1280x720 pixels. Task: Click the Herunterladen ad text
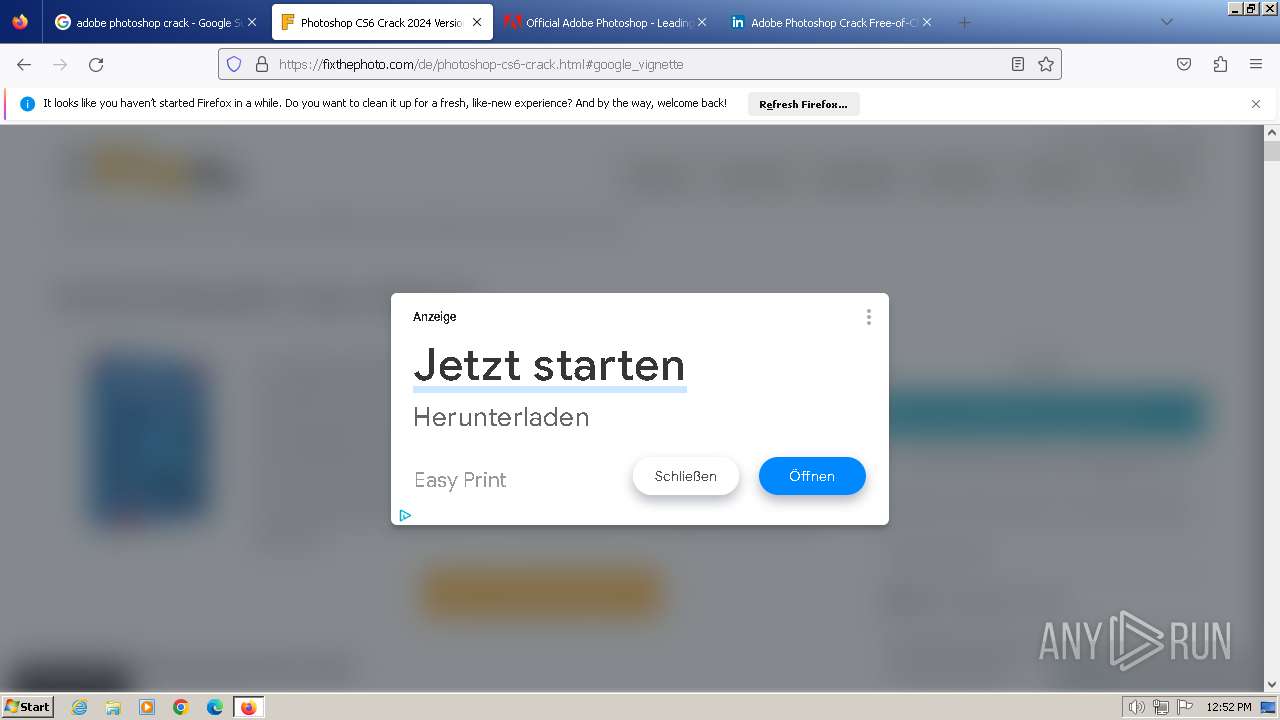tap(501, 417)
